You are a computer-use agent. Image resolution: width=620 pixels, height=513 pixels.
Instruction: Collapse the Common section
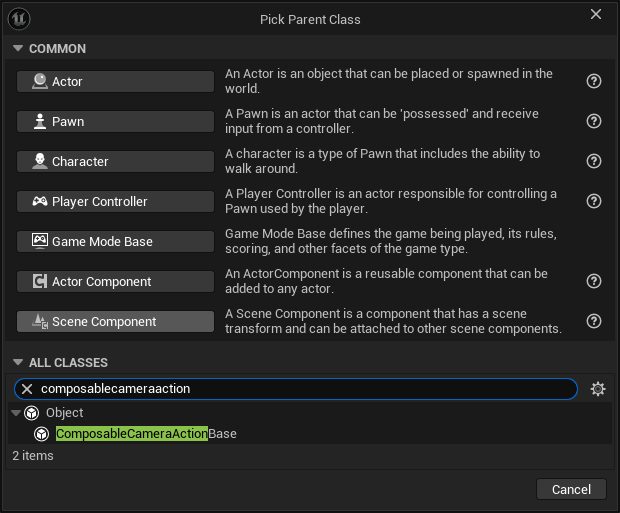(18, 48)
